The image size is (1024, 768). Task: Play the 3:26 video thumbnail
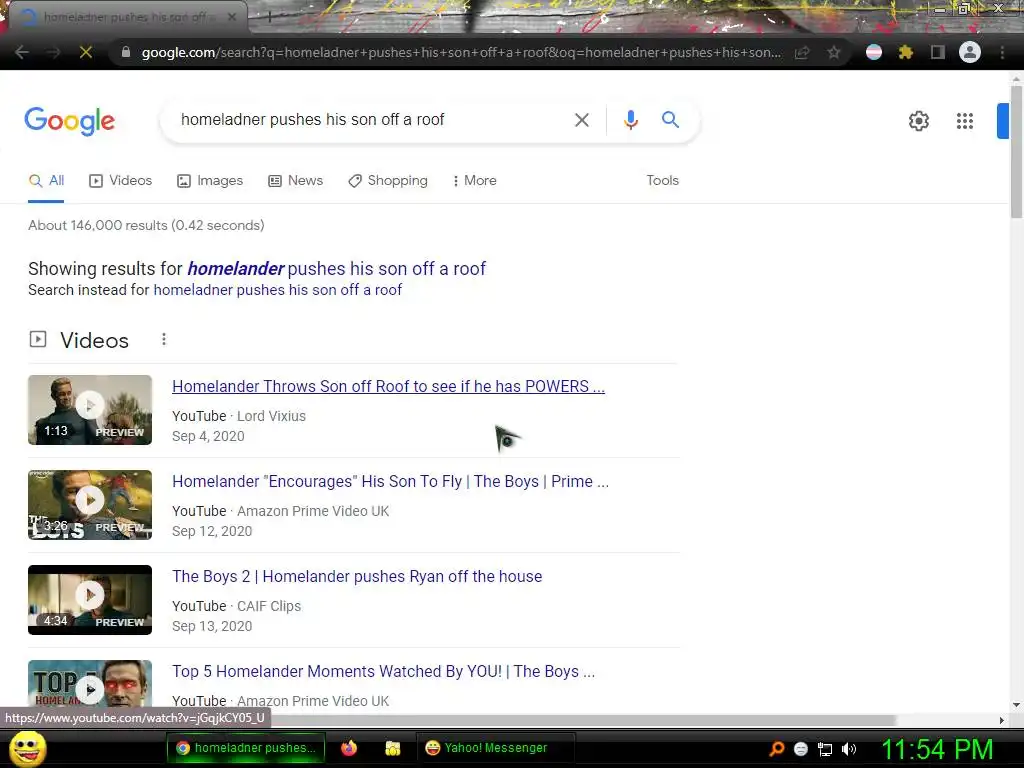click(x=90, y=505)
